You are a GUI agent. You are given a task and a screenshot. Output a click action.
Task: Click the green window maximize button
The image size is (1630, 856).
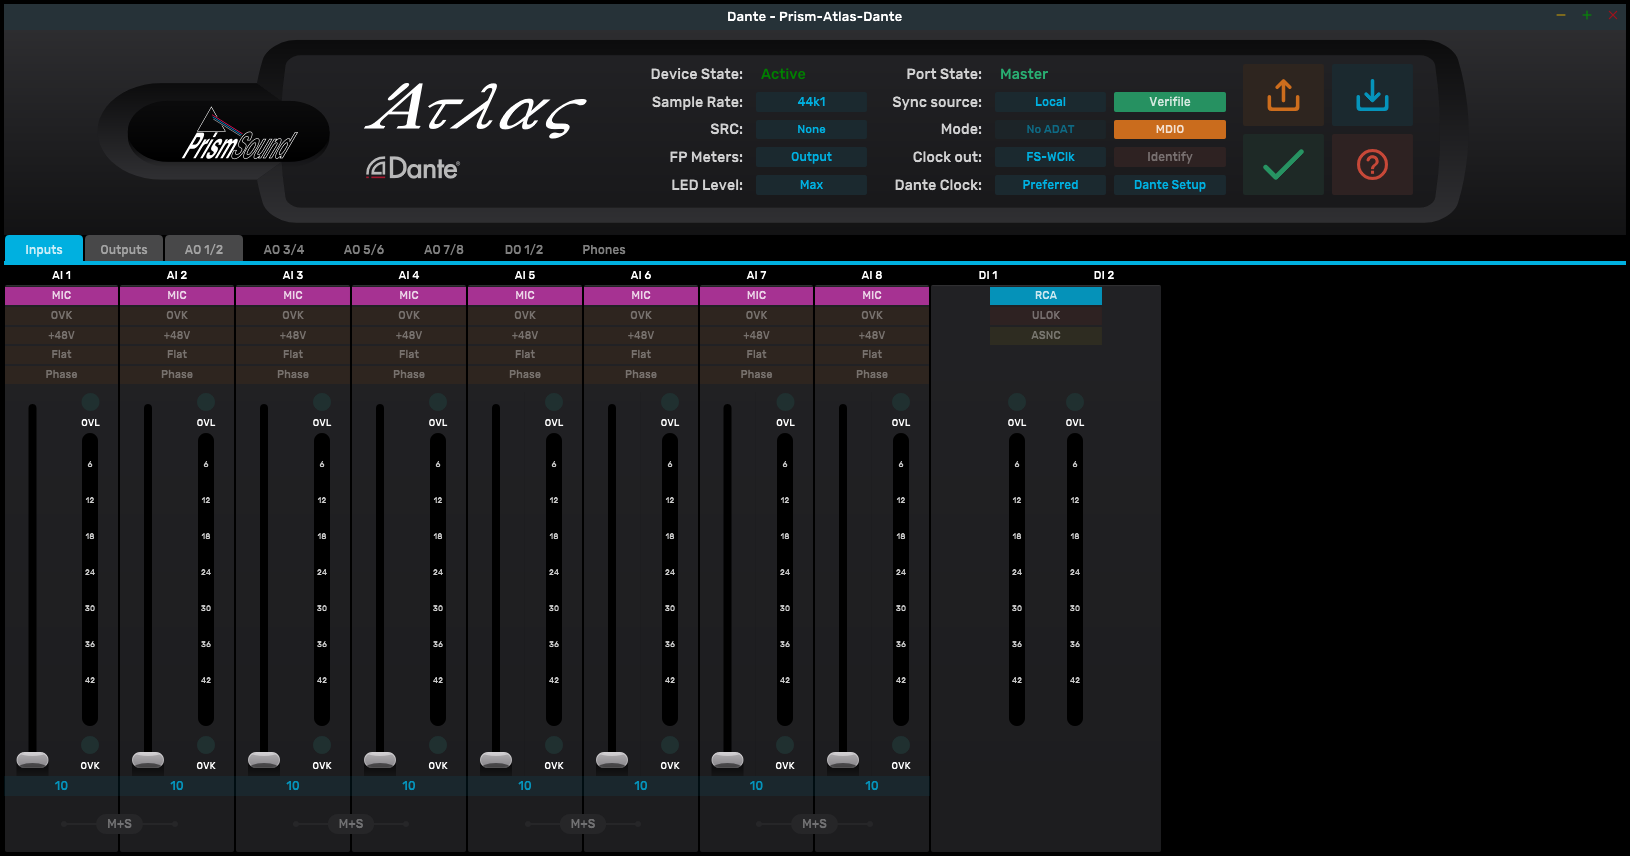(1586, 15)
